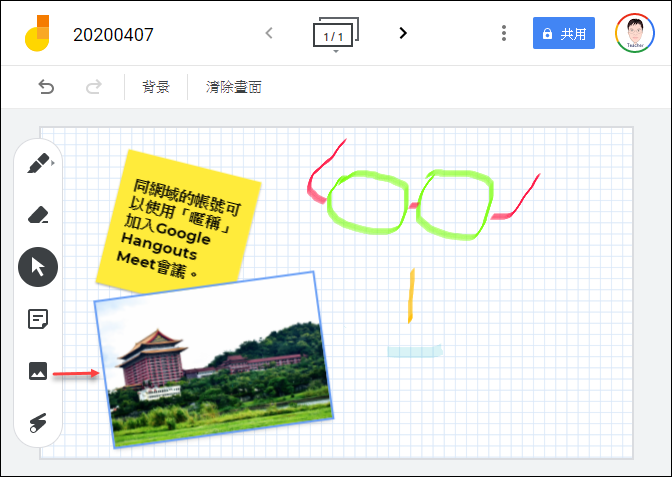Open the three-dot more actions menu
The image size is (672, 477).
(504, 33)
